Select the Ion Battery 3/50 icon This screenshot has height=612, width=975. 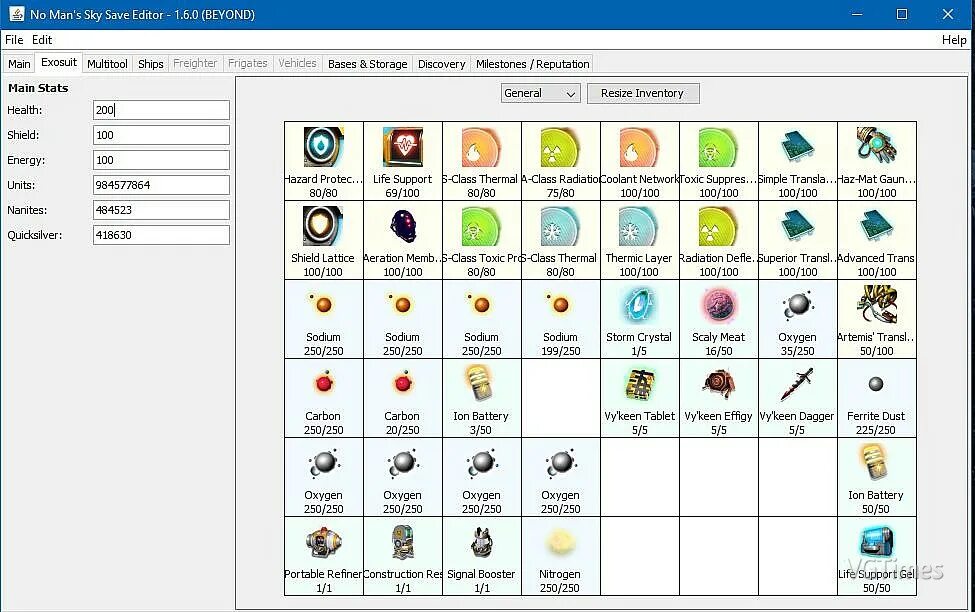(x=481, y=384)
